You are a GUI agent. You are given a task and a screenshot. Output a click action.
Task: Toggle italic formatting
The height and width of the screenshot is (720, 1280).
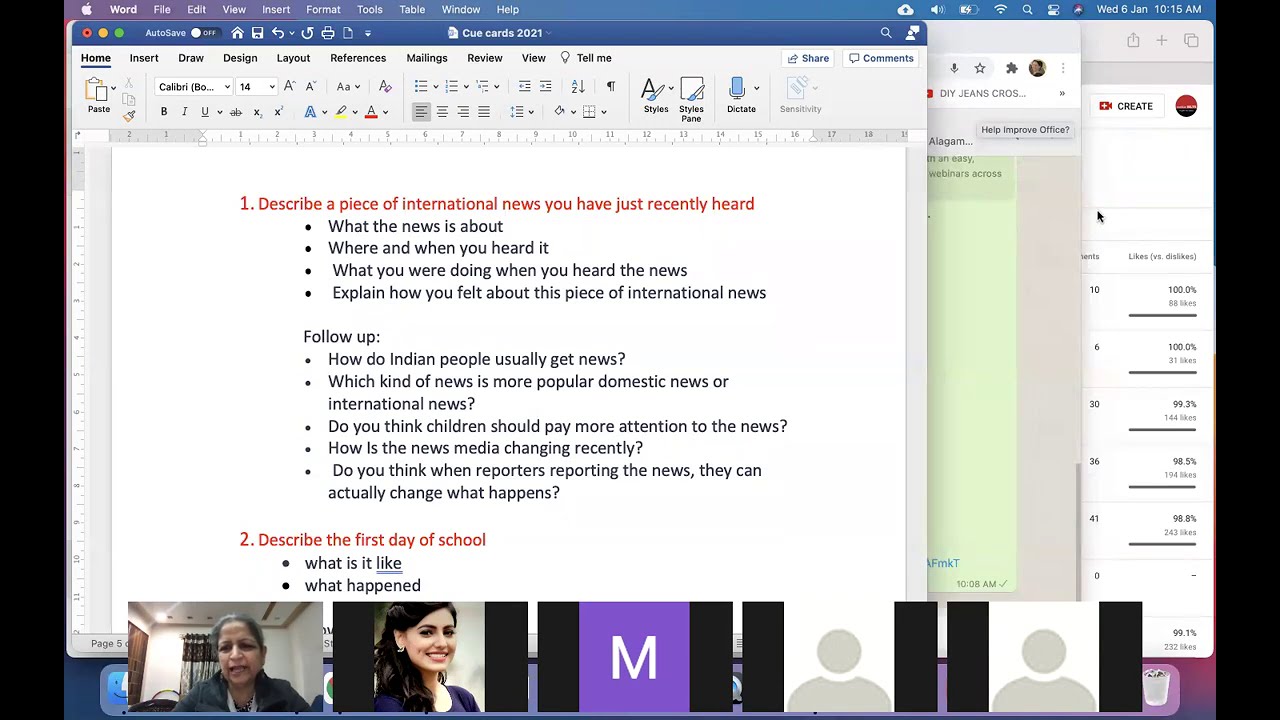[x=184, y=112]
